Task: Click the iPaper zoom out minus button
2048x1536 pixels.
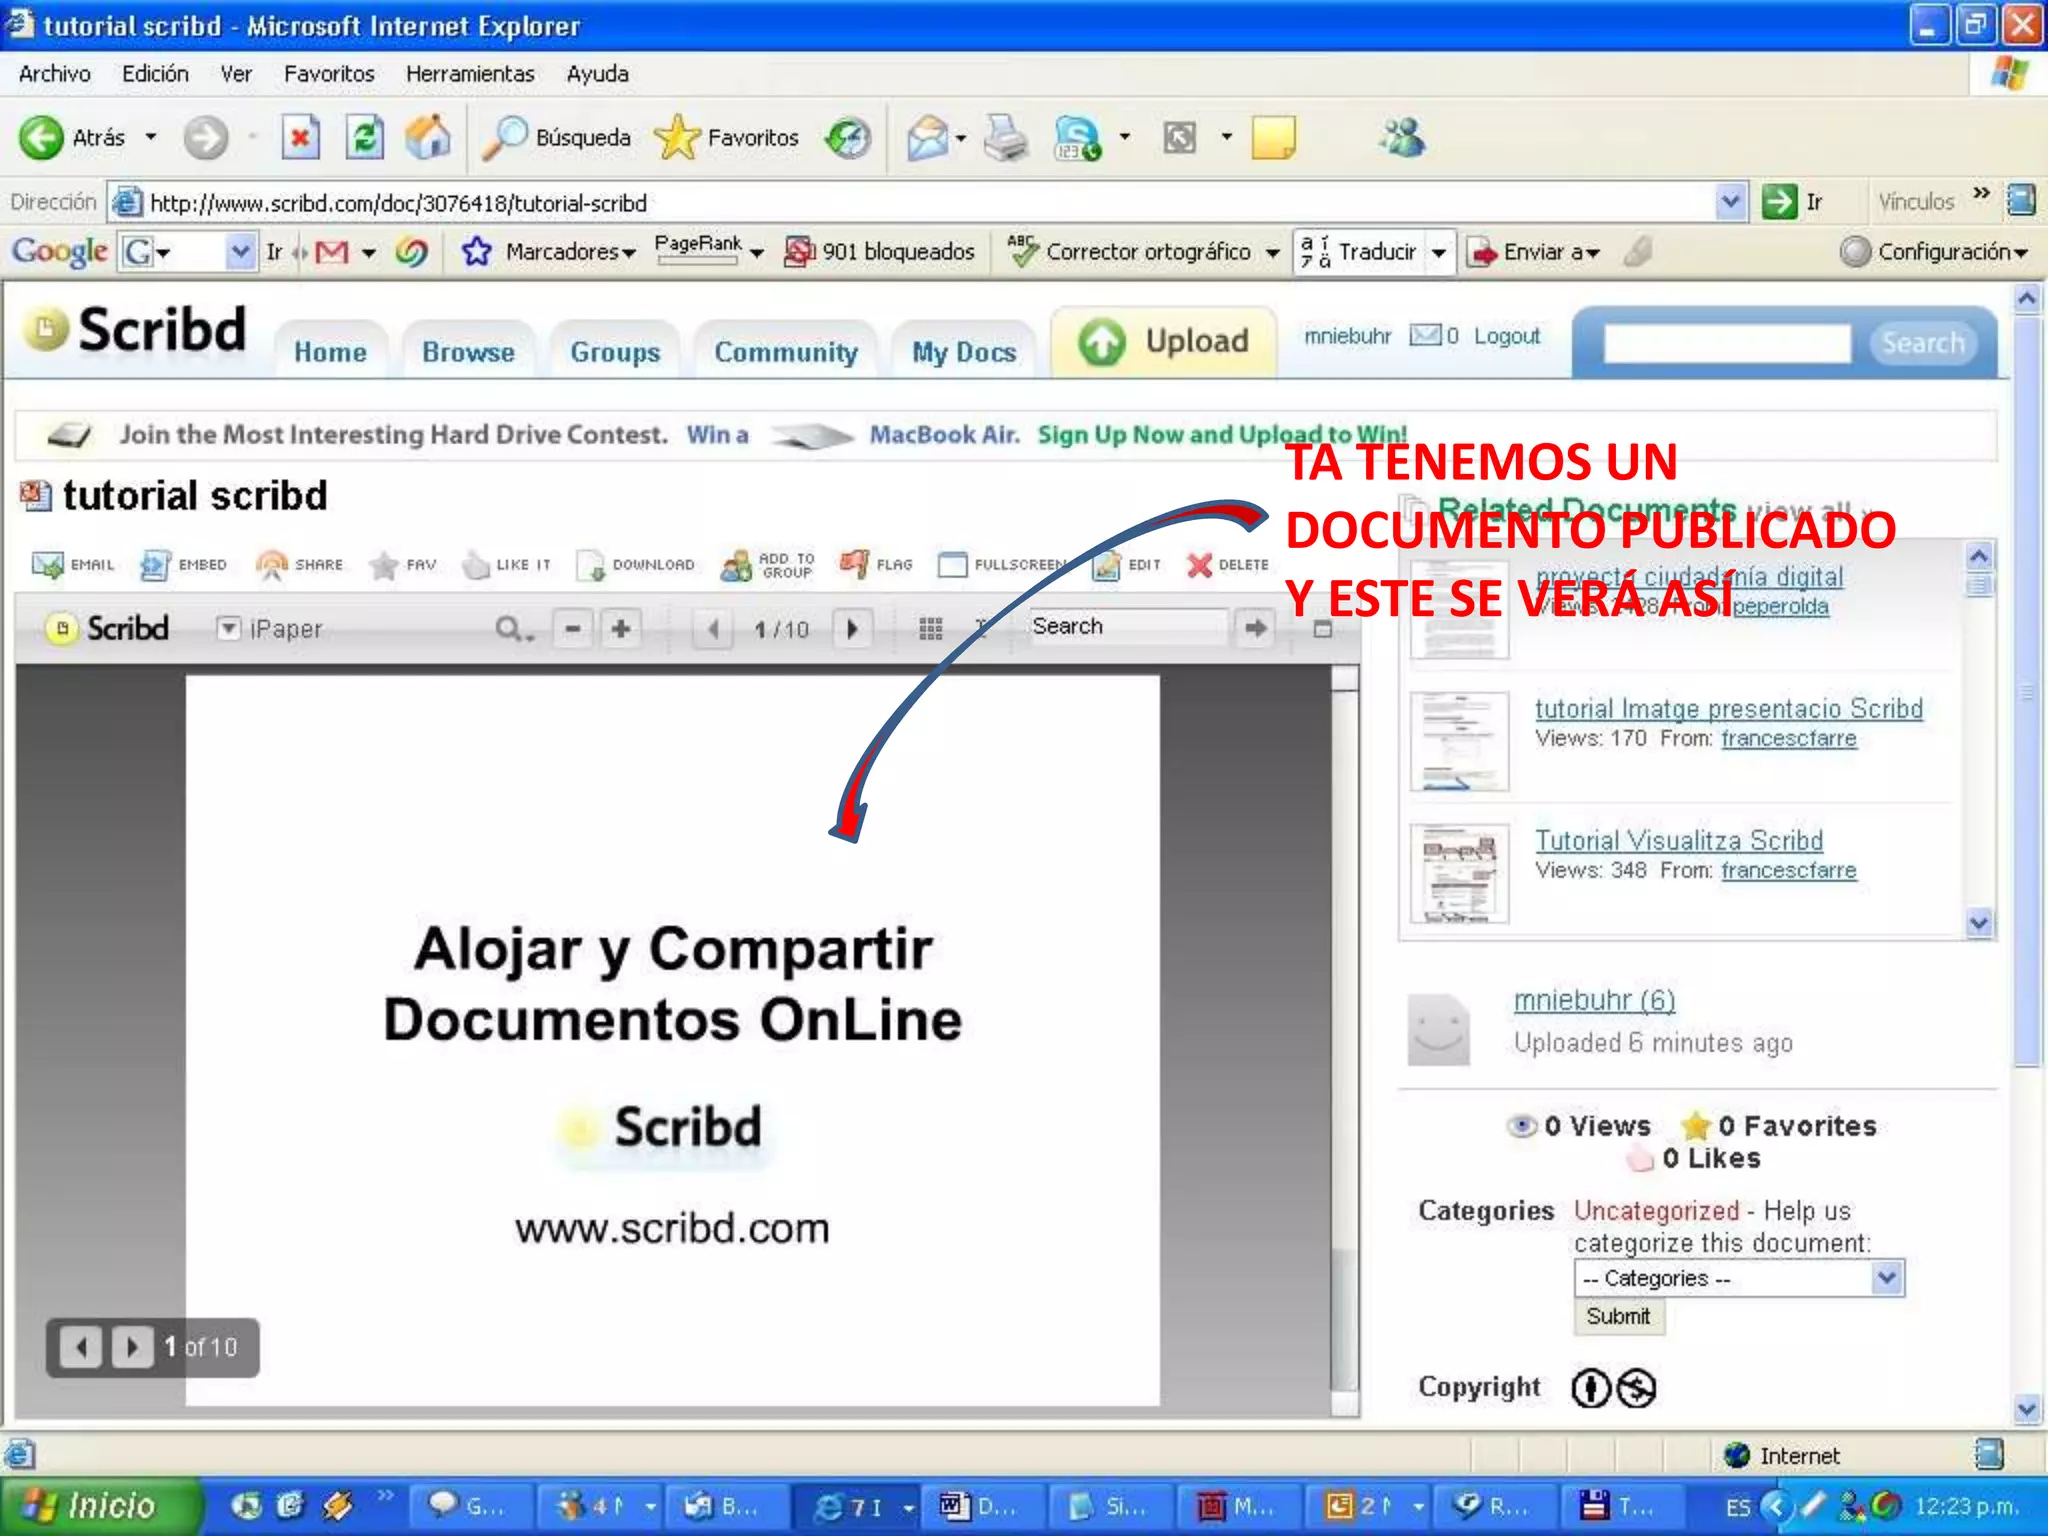Action: pyautogui.click(x=573, y=629)
